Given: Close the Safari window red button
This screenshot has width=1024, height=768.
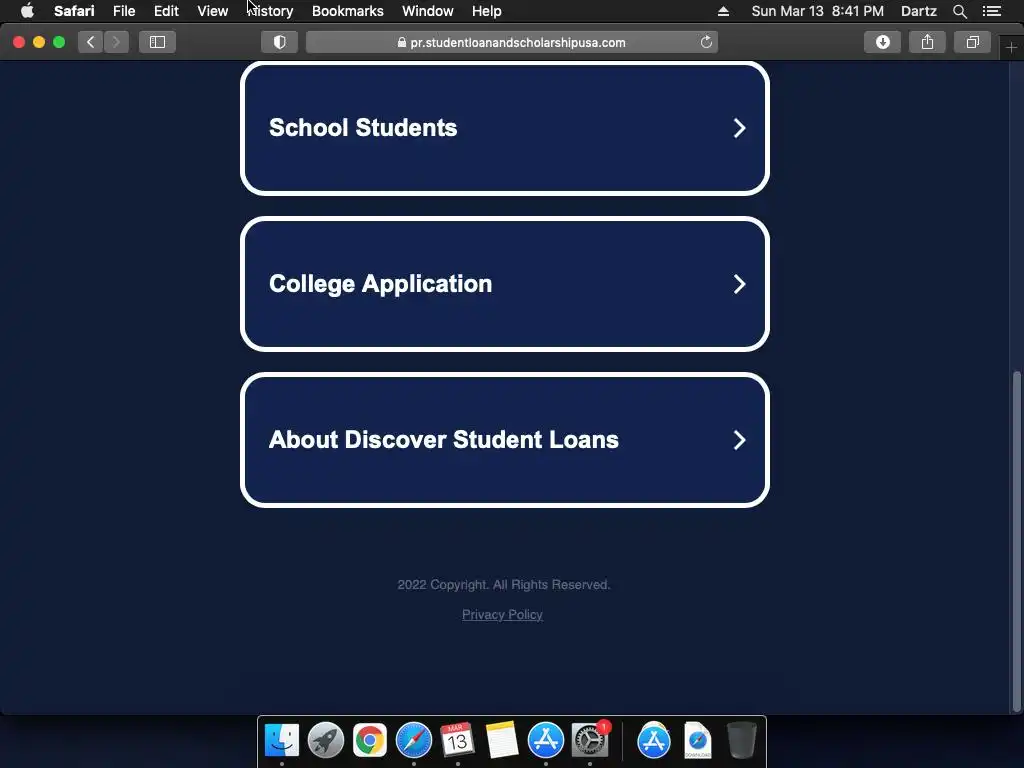Looking at the screenshot, I should (19, 42).
